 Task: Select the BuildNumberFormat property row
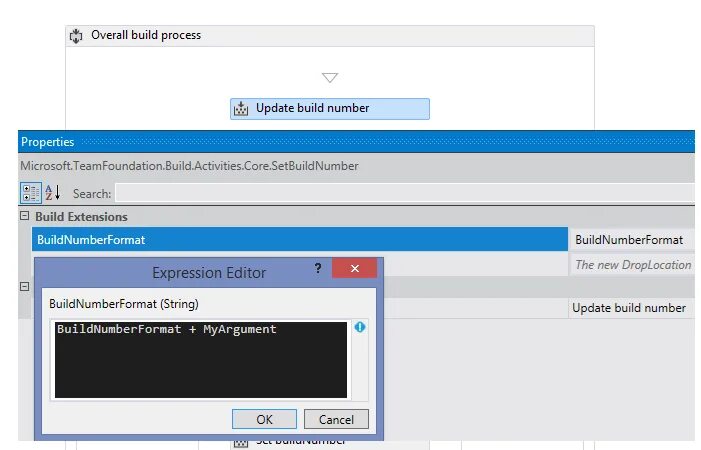pos(300,239)
